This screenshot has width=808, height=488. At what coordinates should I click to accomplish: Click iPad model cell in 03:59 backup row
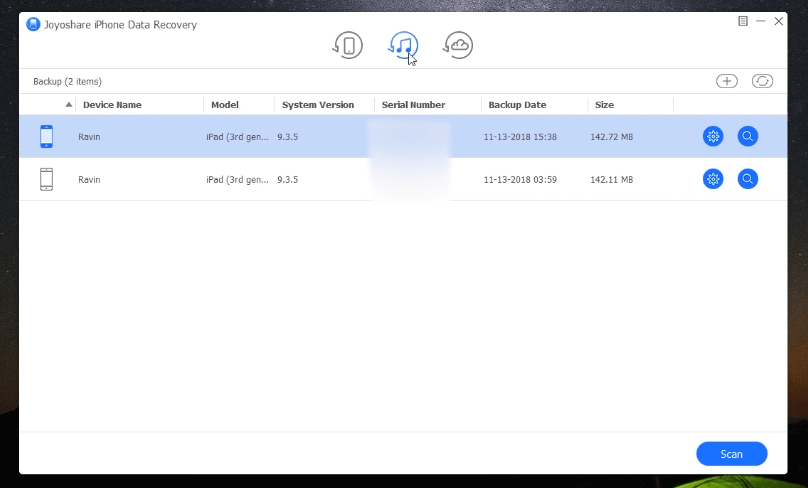pos(237,179)
